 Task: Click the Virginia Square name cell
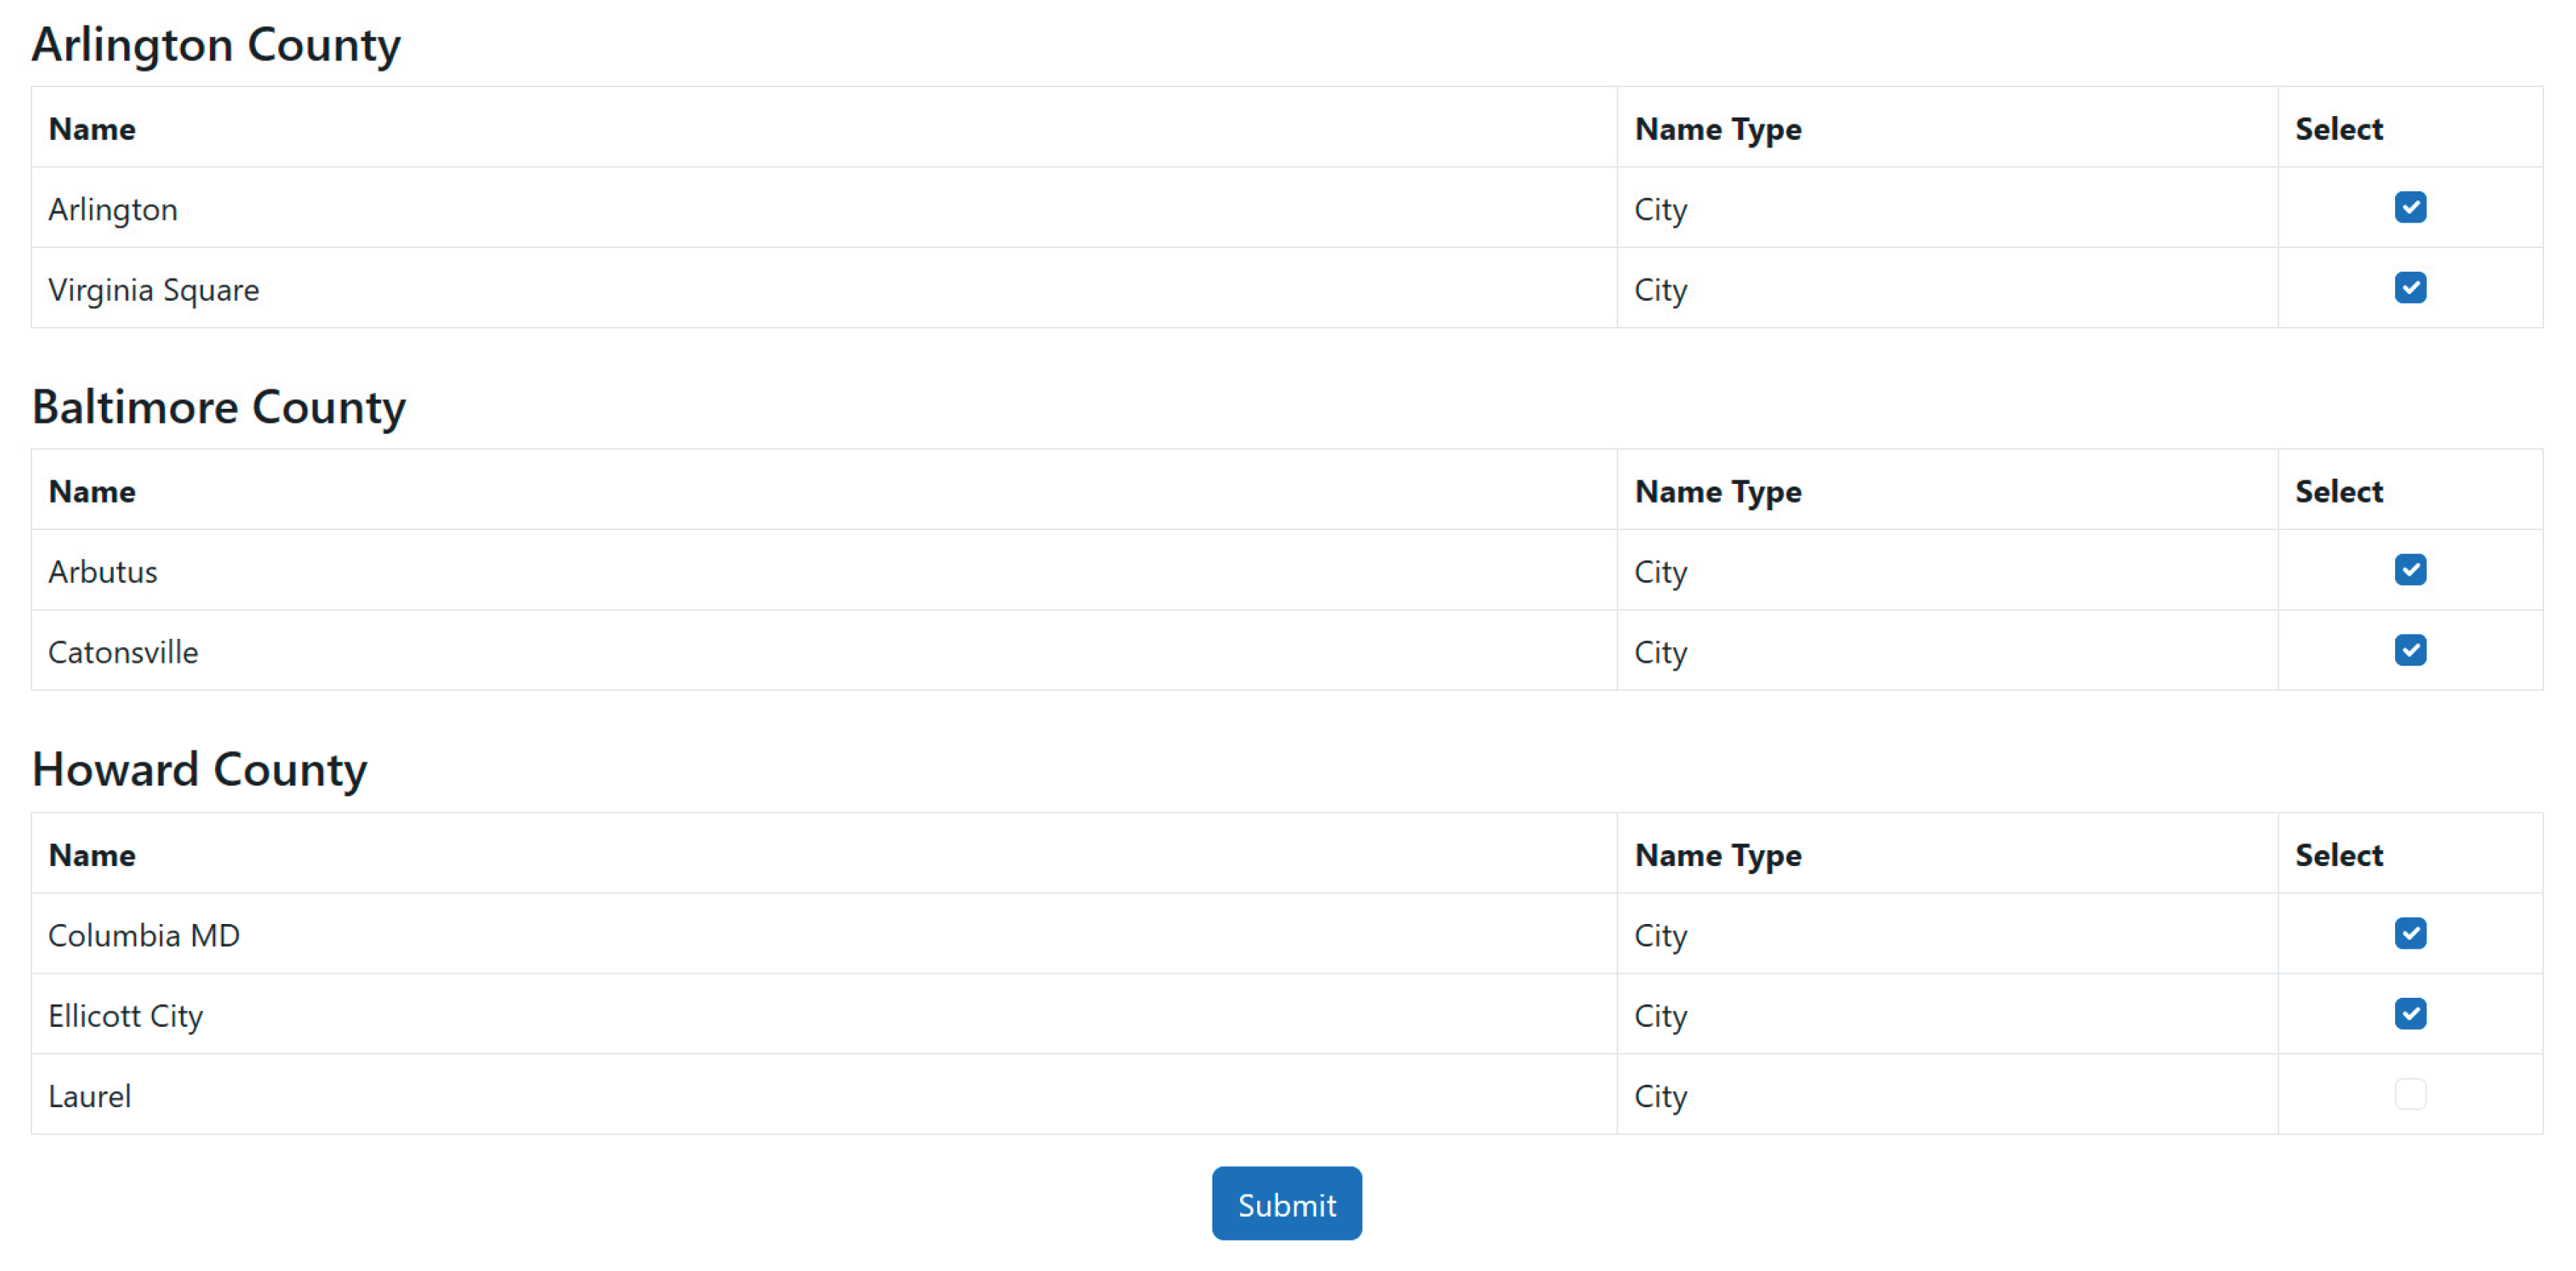824,288
